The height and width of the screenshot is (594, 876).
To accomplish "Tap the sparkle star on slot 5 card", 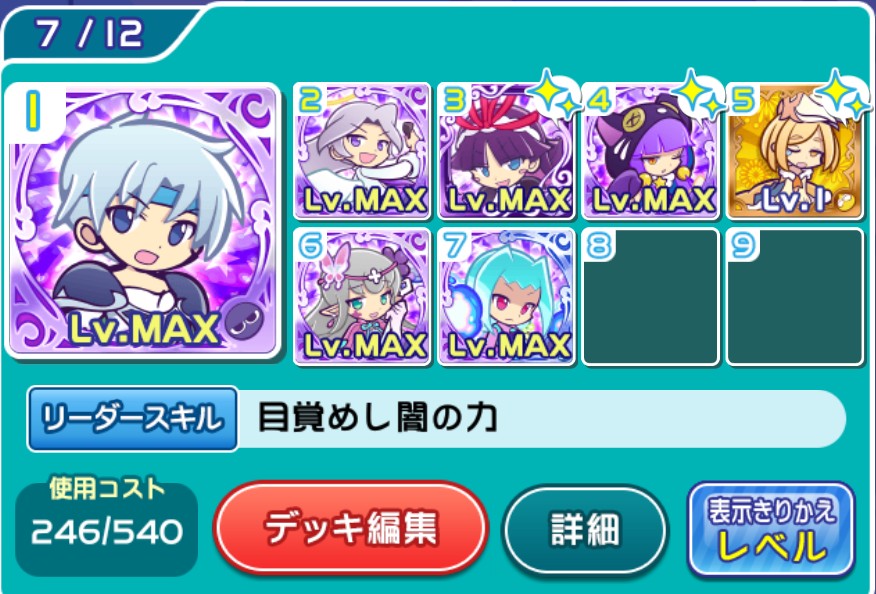I will tap(844, 94).
